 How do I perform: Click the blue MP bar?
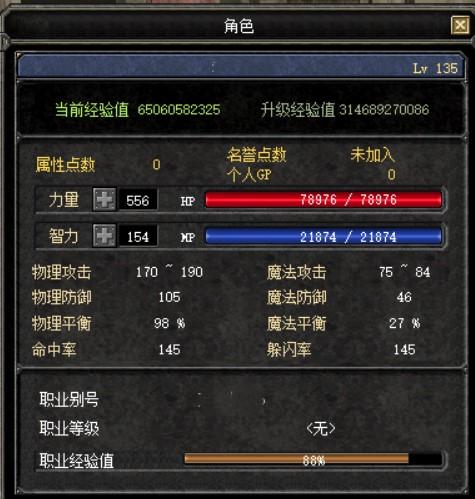tap(324, 236)
